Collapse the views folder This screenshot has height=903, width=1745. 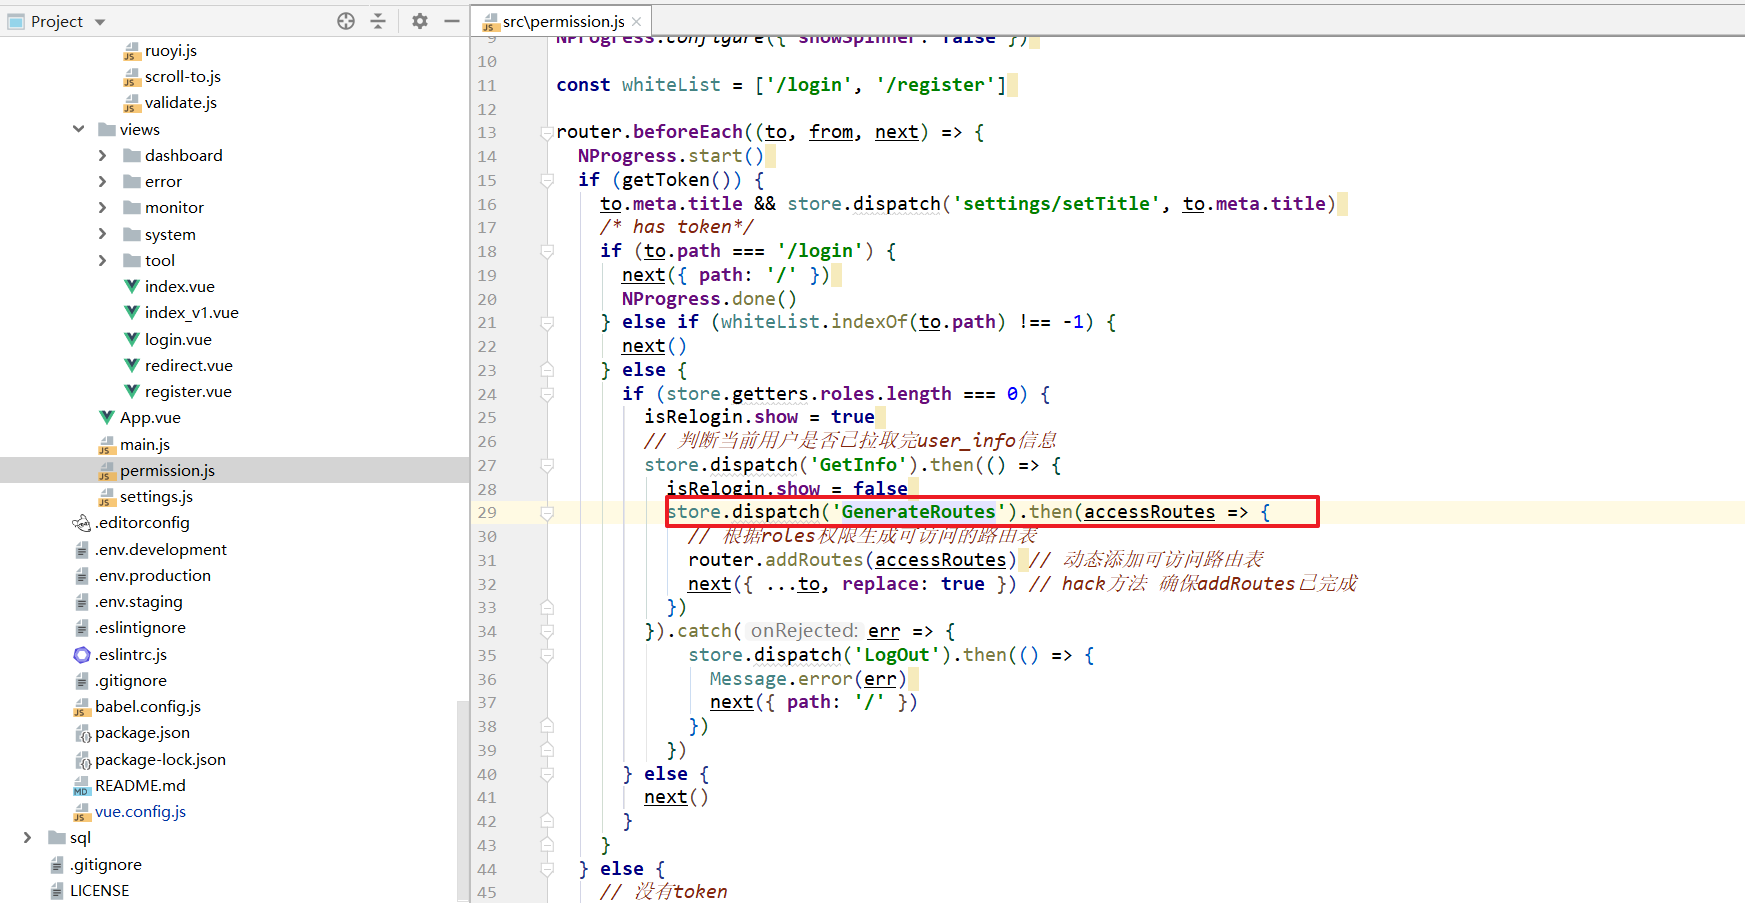(78, 129)
